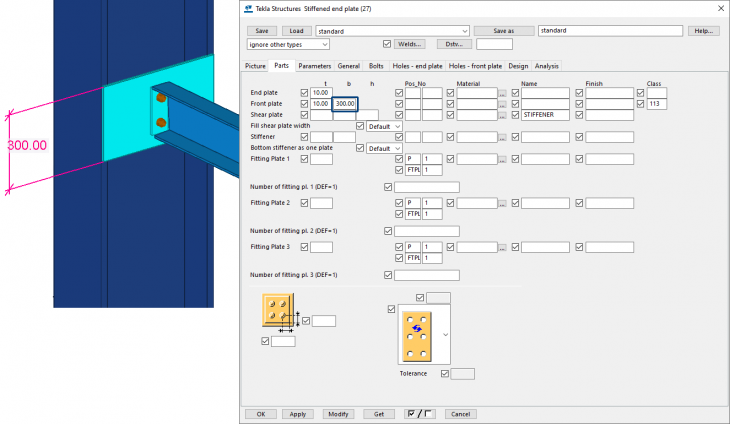Toggle the Front plate thickness checkbox
This screenshot has height=424, width=730.
tap(304, 104)
